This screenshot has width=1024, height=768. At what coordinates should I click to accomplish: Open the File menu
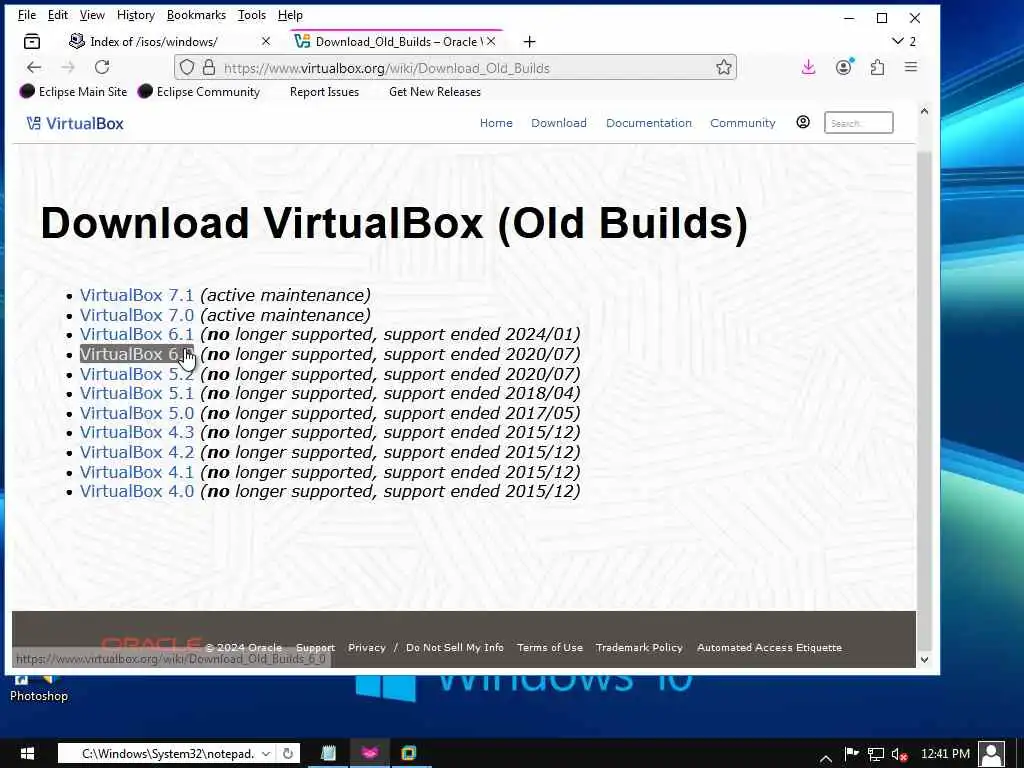click(x=27, y=14)
